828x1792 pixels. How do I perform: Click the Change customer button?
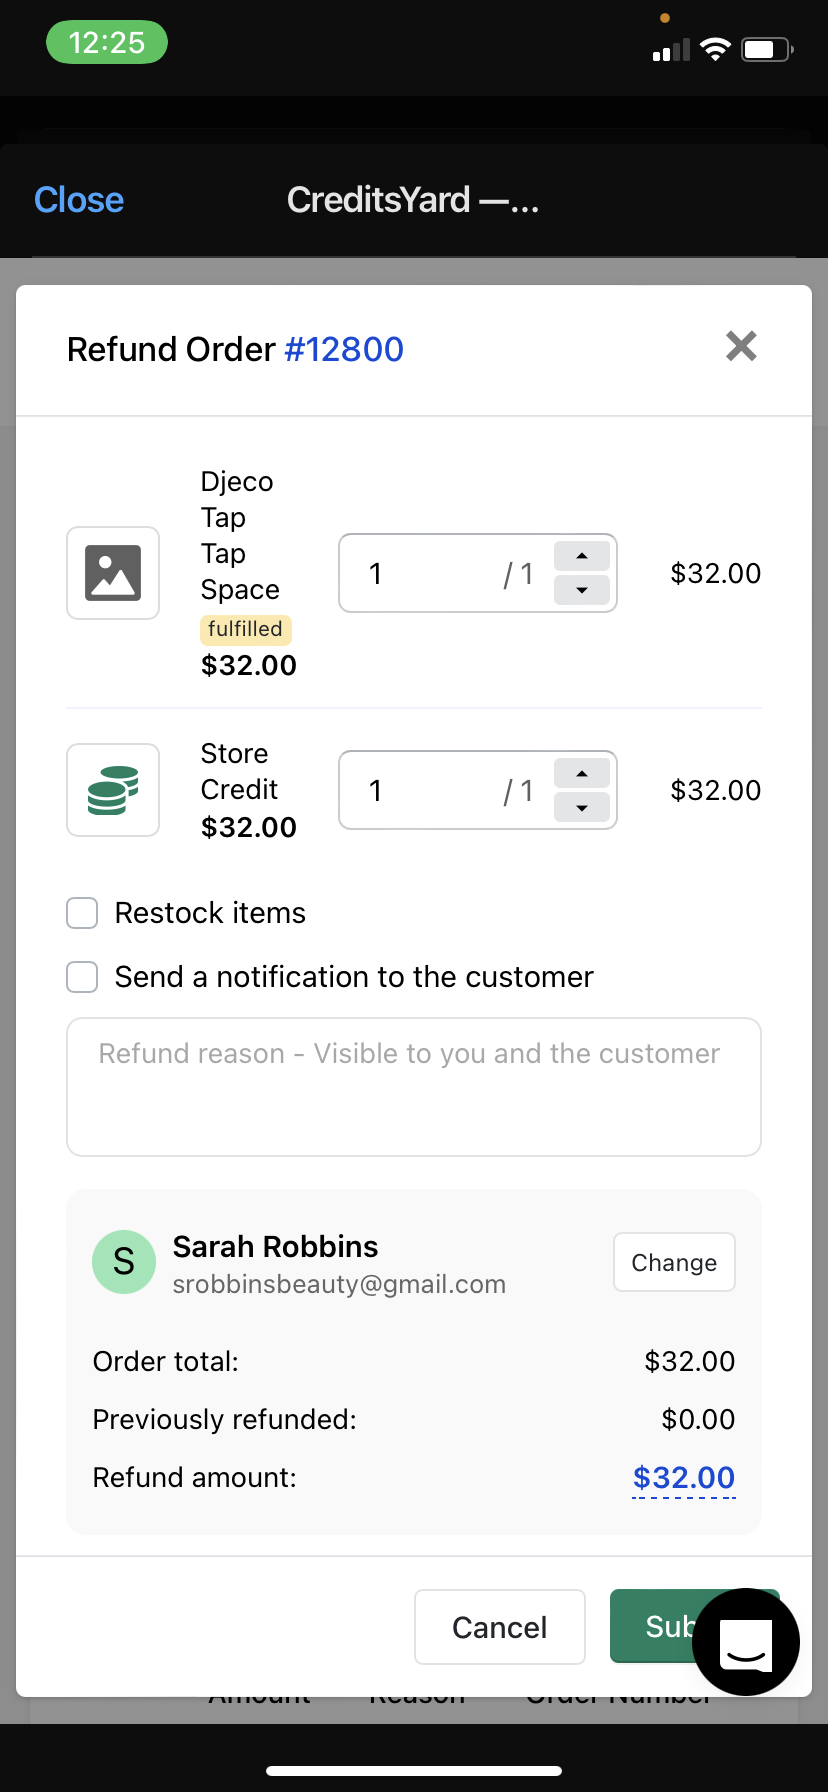(x=674, y=1262)
